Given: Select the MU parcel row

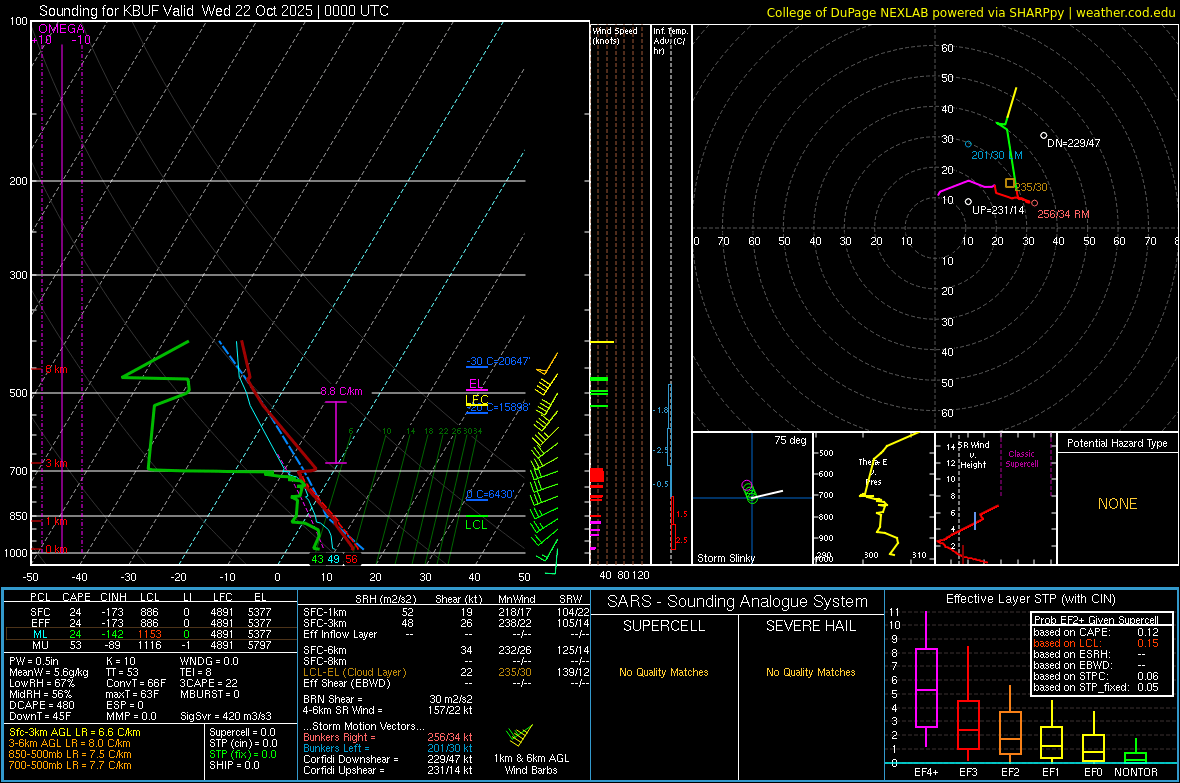Looking at the screenshot, I should [151, 644].
